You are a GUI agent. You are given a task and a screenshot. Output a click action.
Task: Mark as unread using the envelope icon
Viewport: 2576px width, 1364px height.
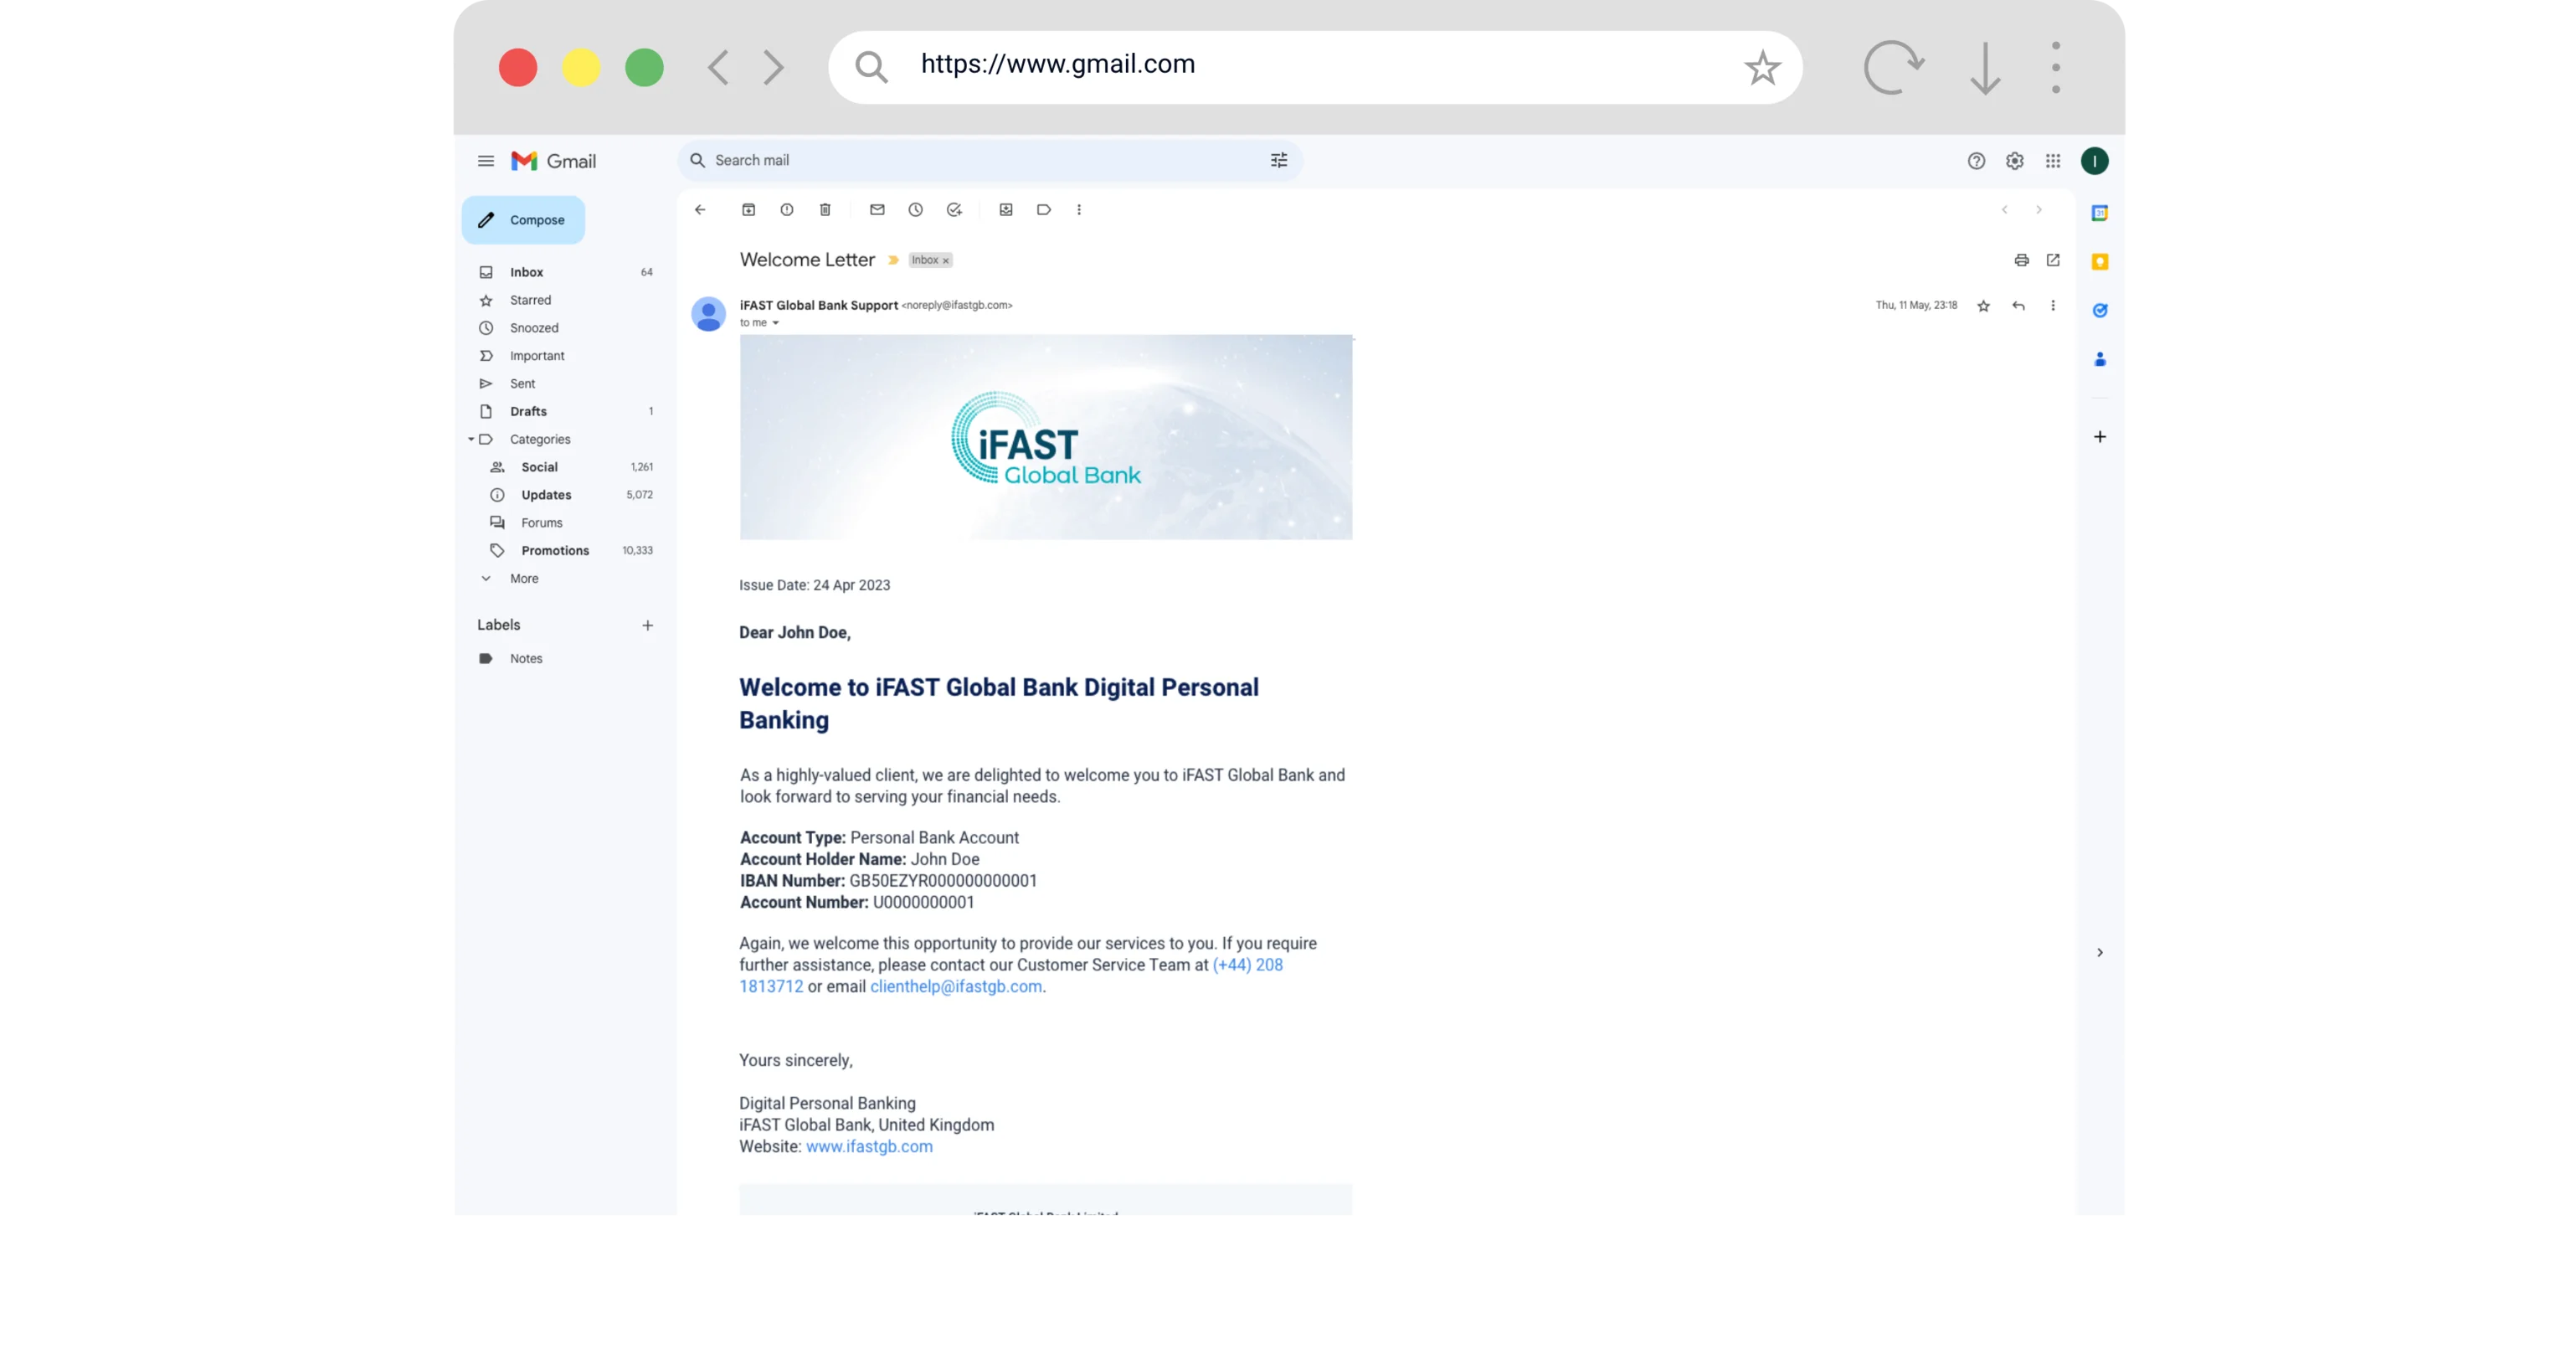[x=877, y=210]
